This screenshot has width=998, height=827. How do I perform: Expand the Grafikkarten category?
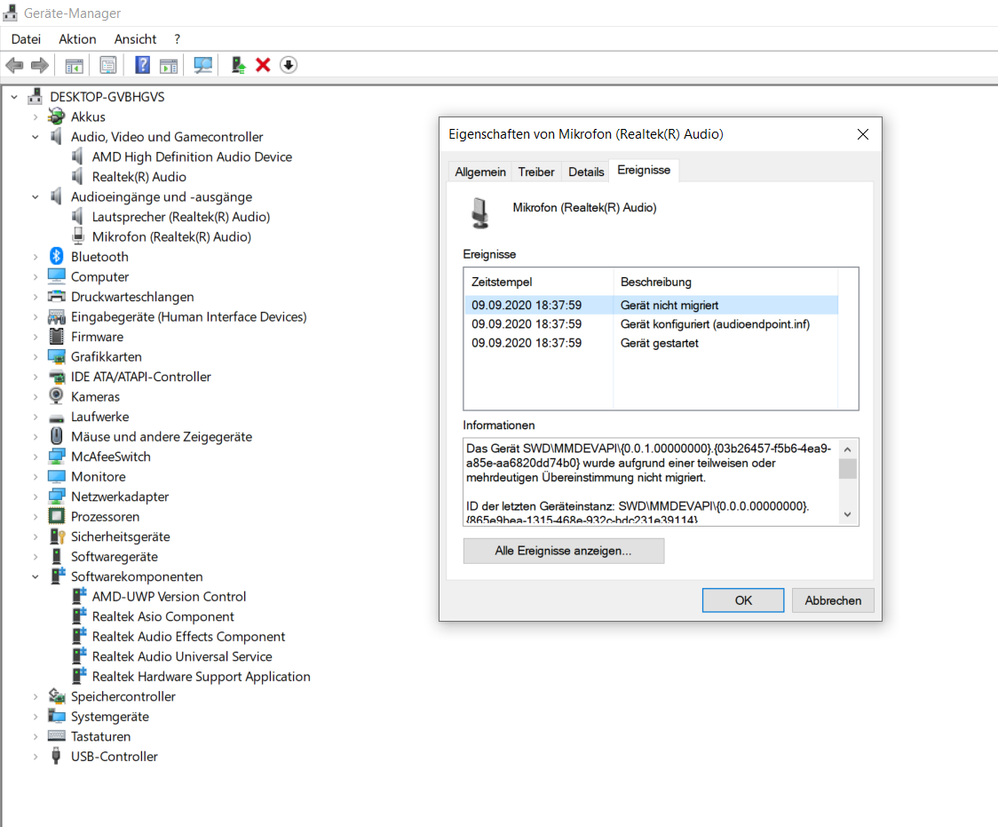pyautogui.click(x=36, y=357)
